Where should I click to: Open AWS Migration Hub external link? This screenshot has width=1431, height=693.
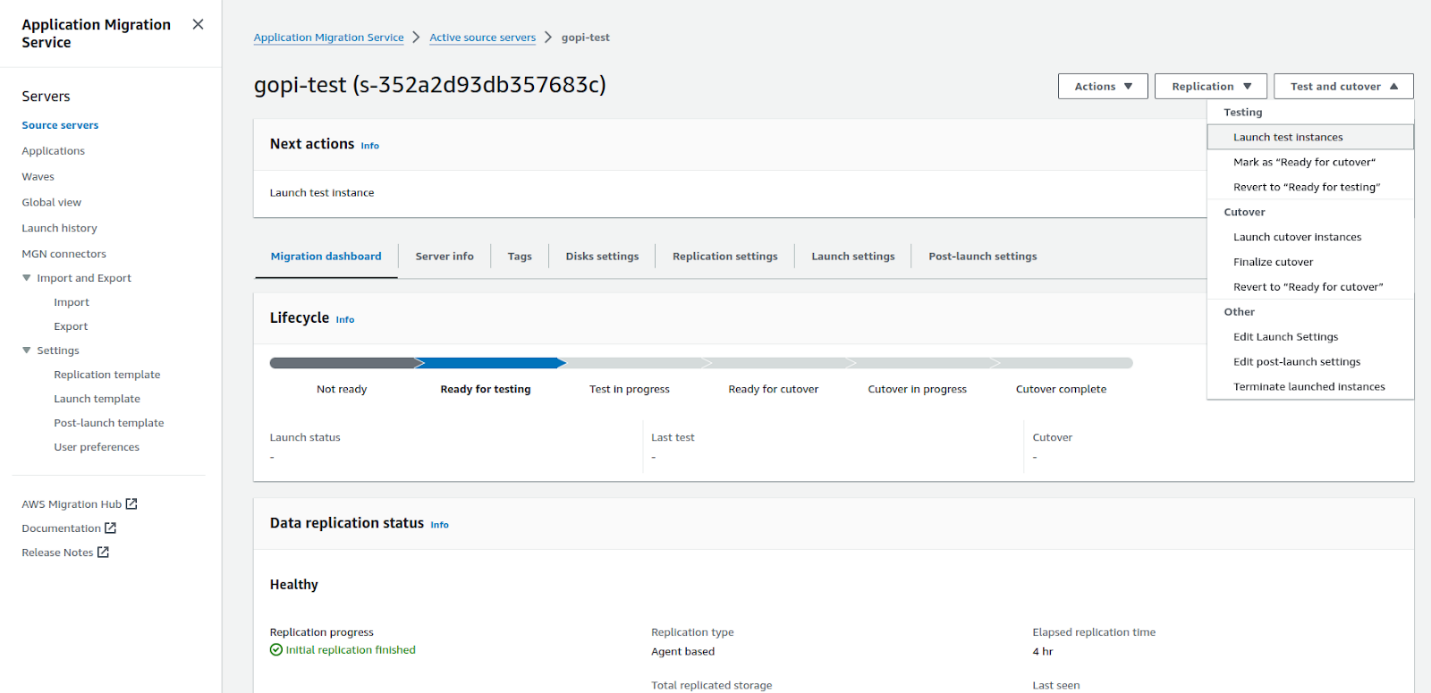(79, 504)
